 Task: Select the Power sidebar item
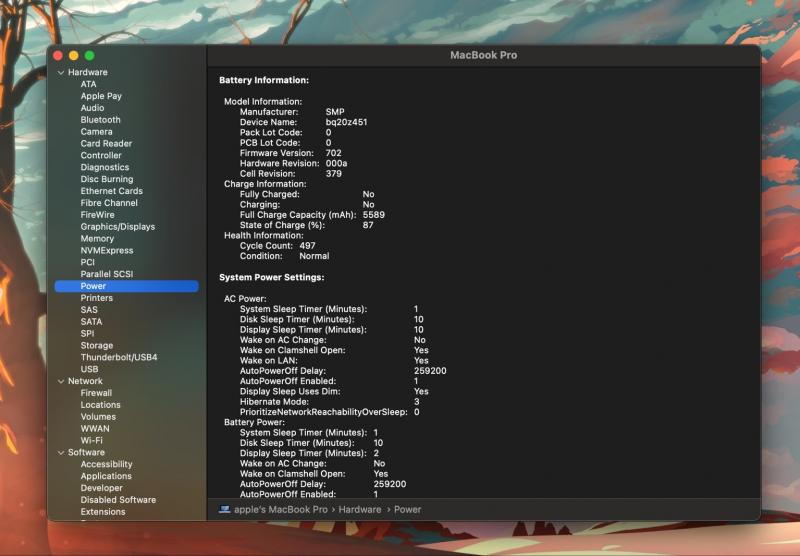pyautogui.click(x=93, y=286)
